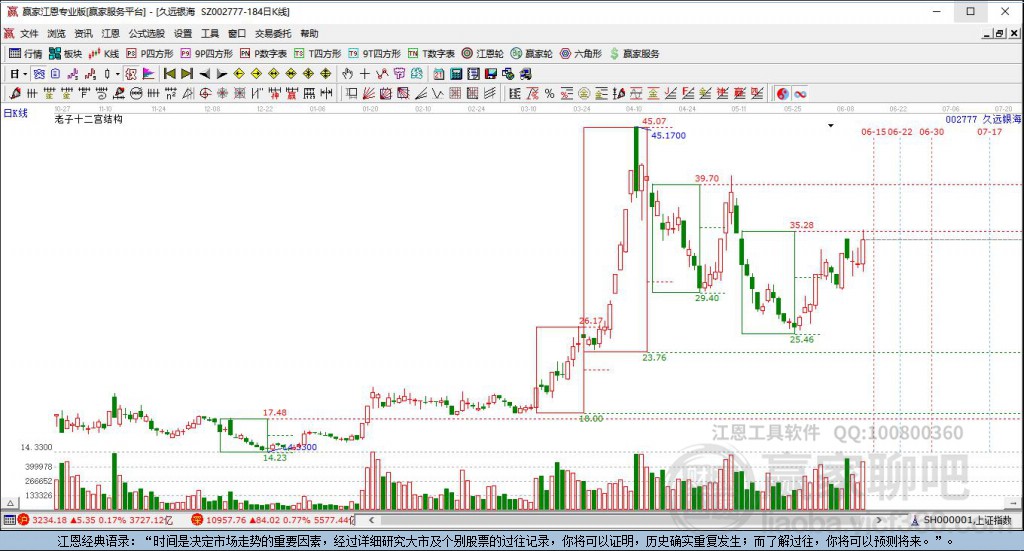
Task: Click the 板块 toolbar button
Action: [x=66, y=54]
